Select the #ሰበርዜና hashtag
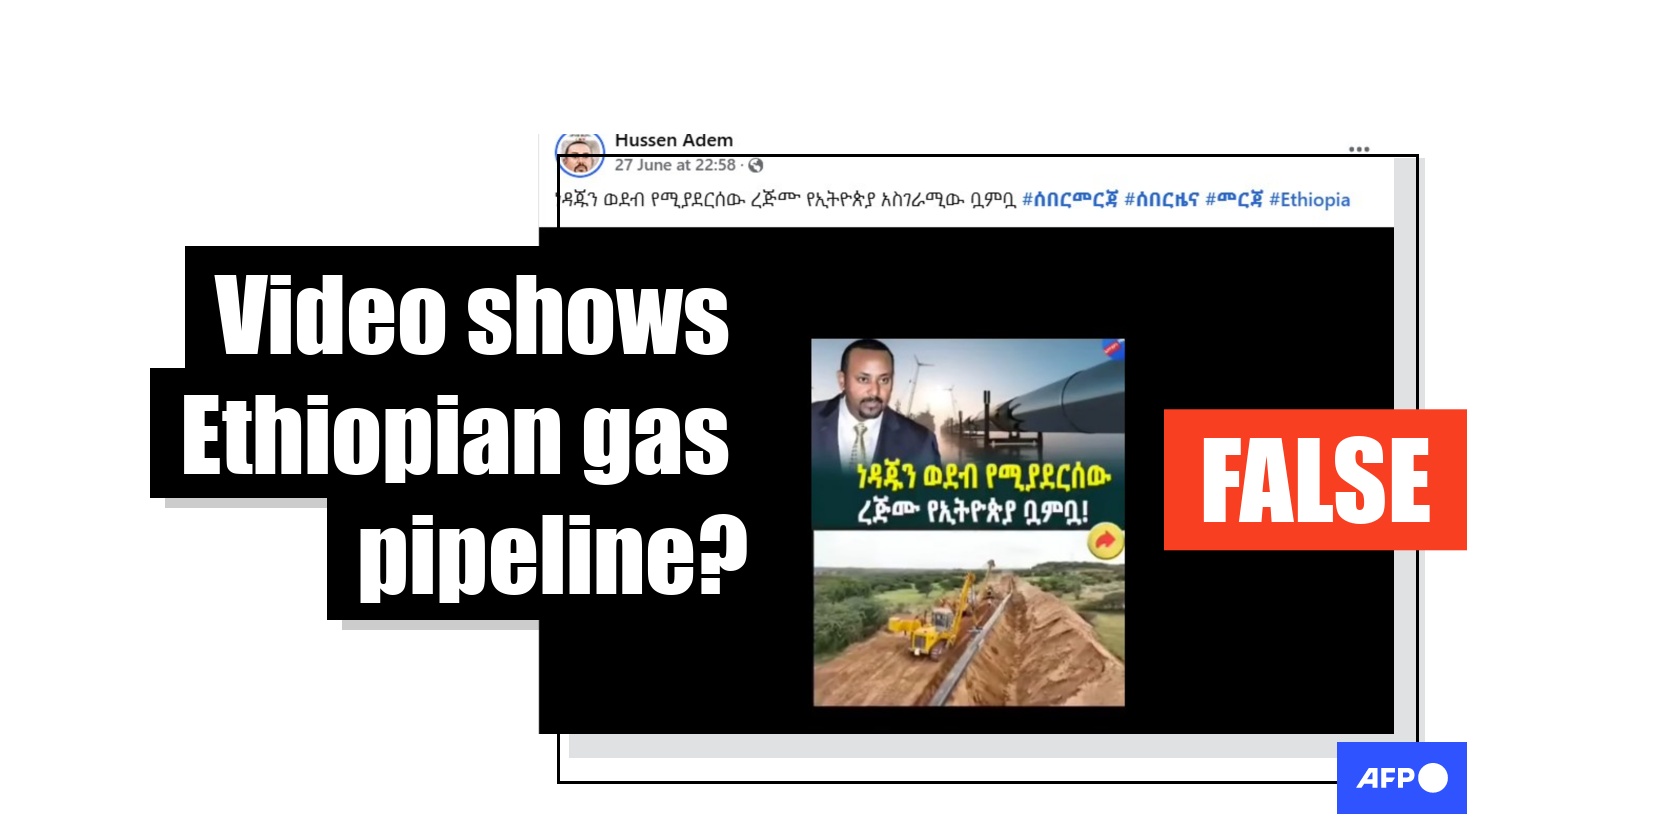This screenshot has width=1680, height=840. (x=1161, y=199)
